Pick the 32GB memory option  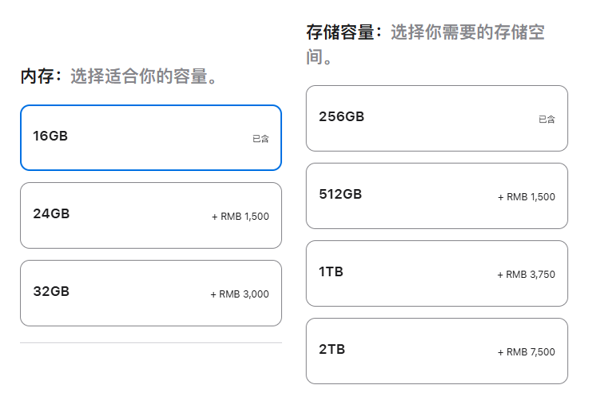(x=151, y=293)
